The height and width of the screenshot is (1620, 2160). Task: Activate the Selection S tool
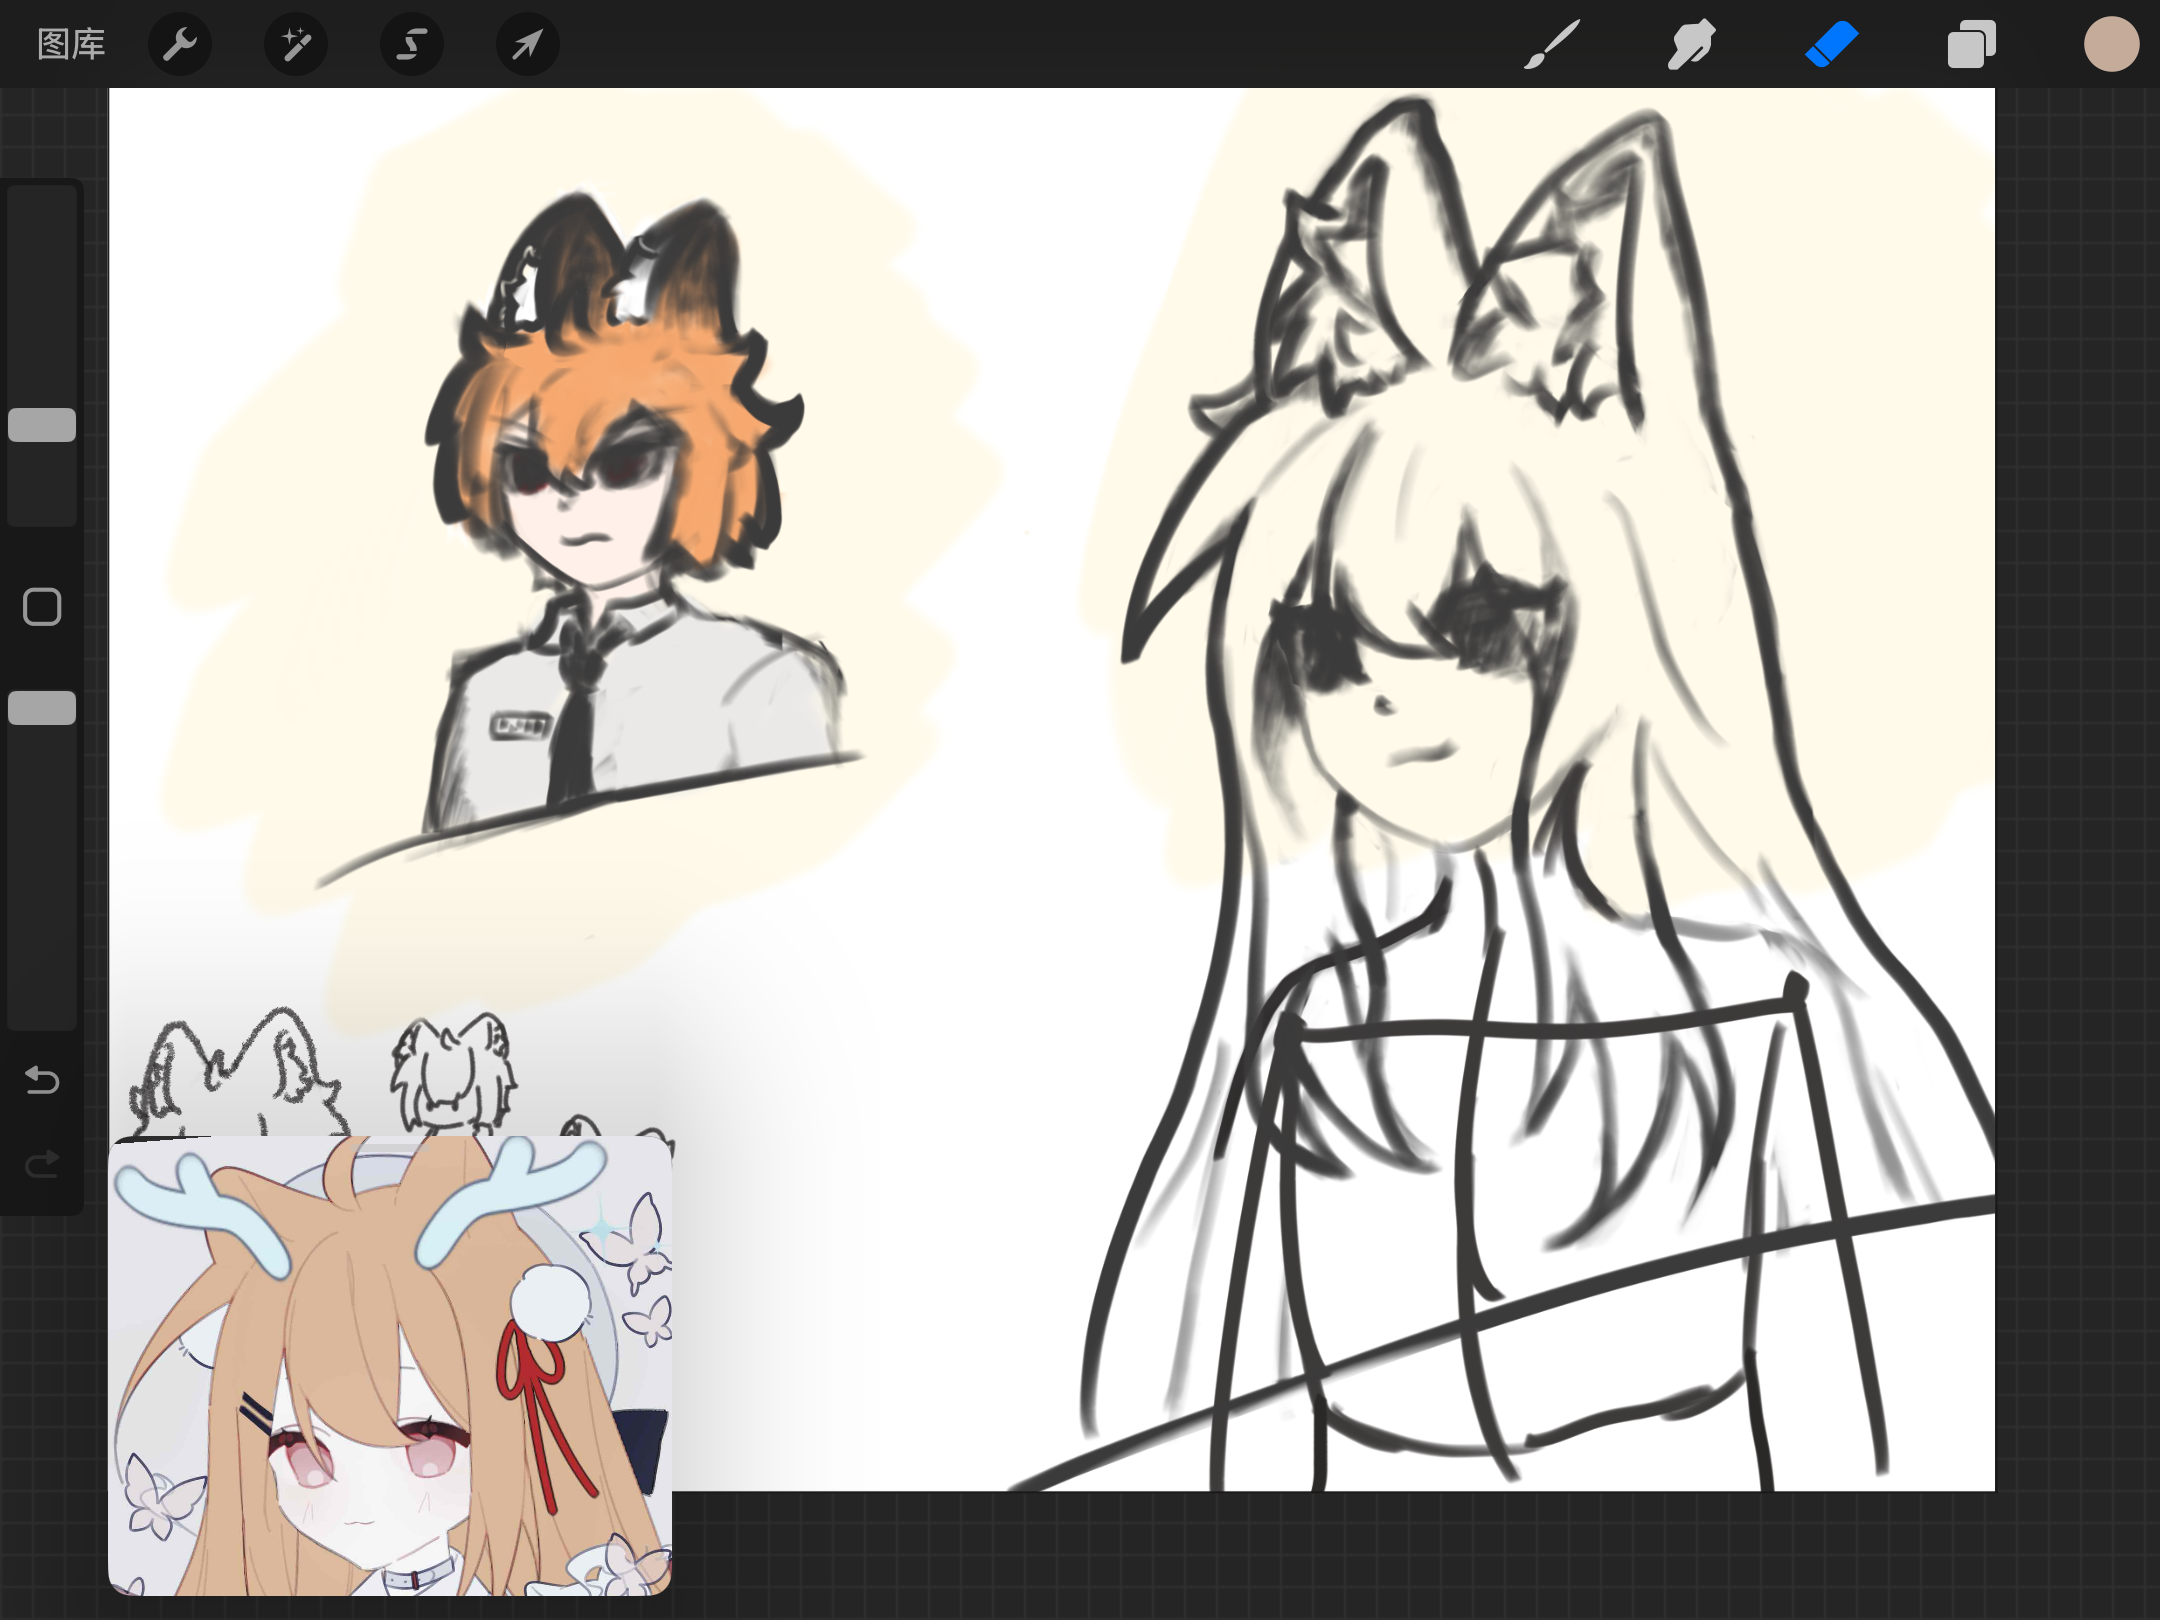(412, 44)
